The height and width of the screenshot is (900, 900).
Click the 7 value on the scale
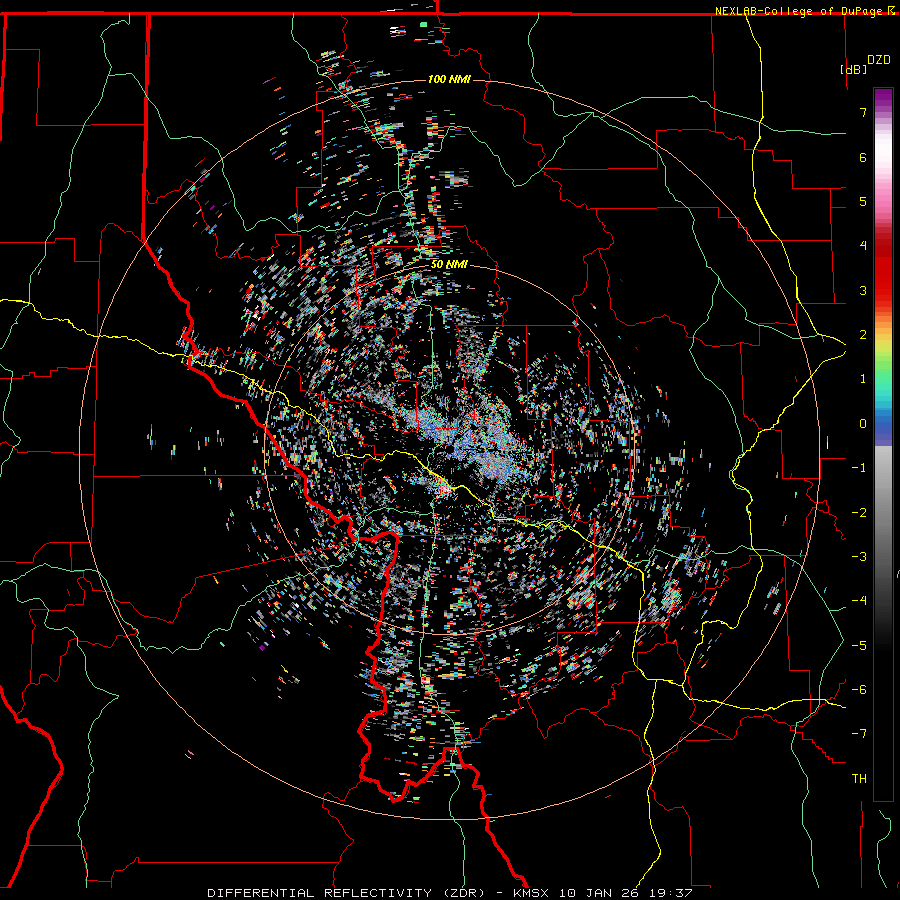(x=863, y=112)
